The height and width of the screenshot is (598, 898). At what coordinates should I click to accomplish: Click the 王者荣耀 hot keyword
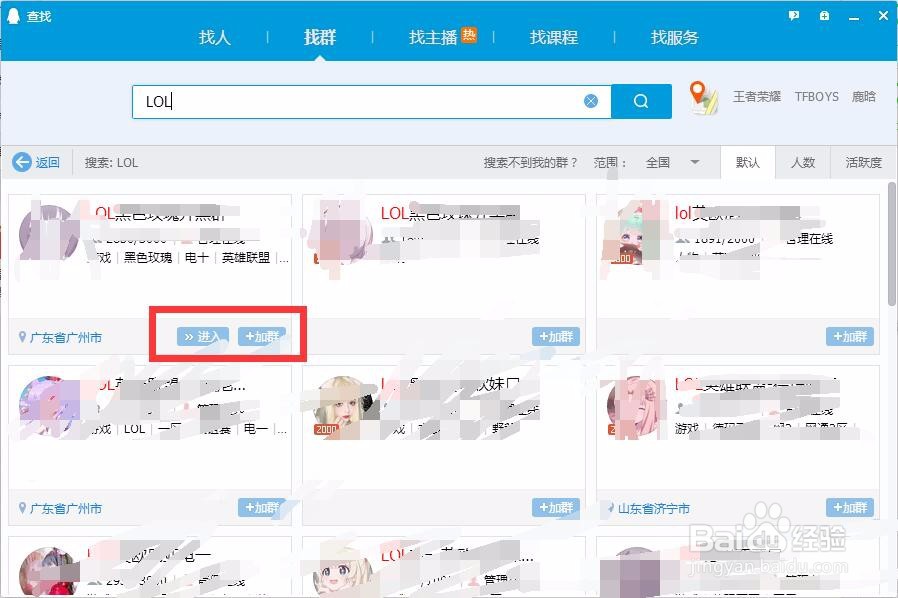point(757,96)
